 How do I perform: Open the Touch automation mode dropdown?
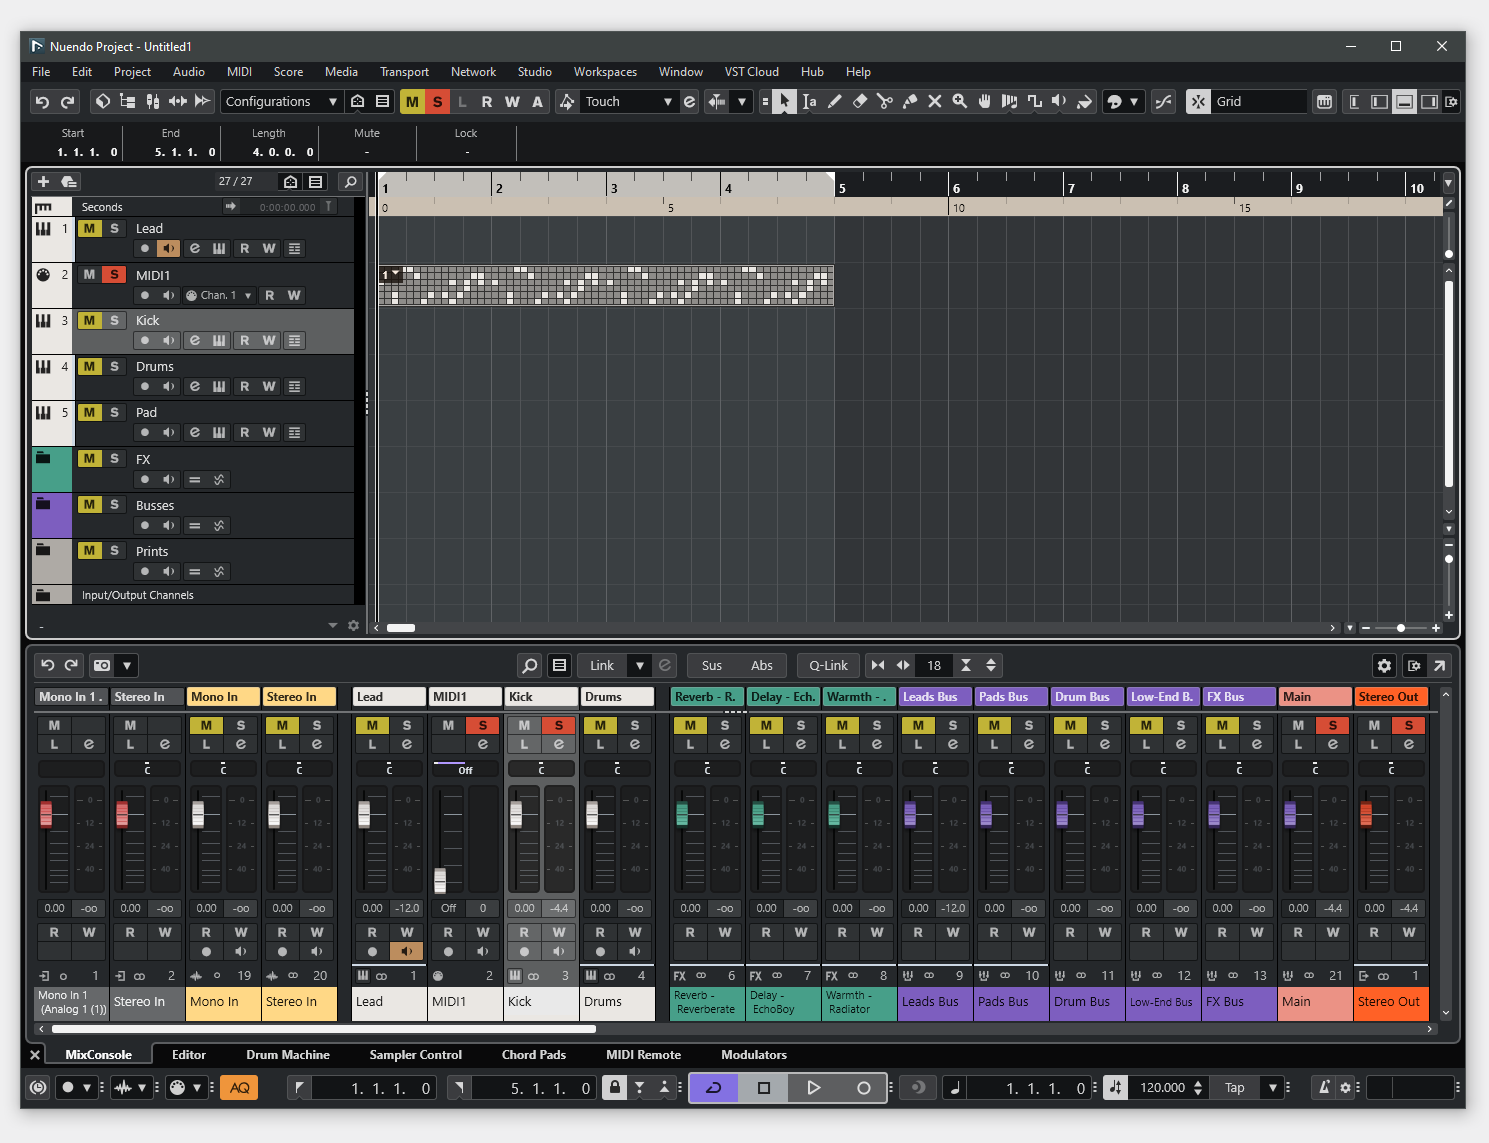click(x=628, y=101)
